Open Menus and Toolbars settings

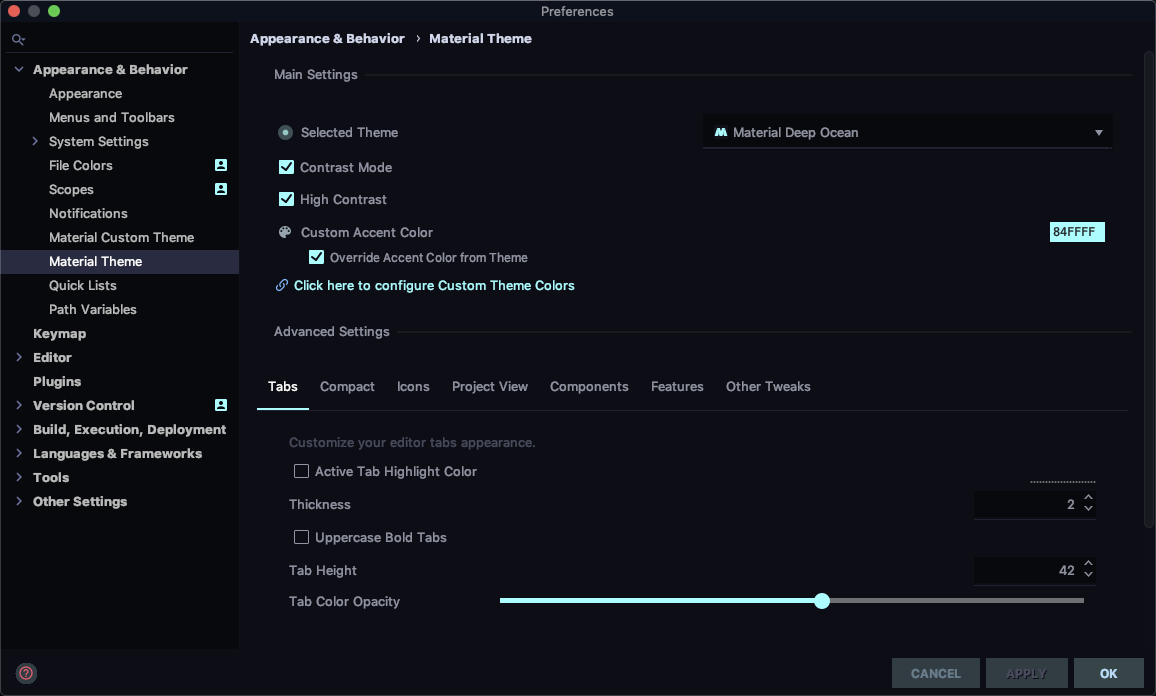(x=112, y=117)
